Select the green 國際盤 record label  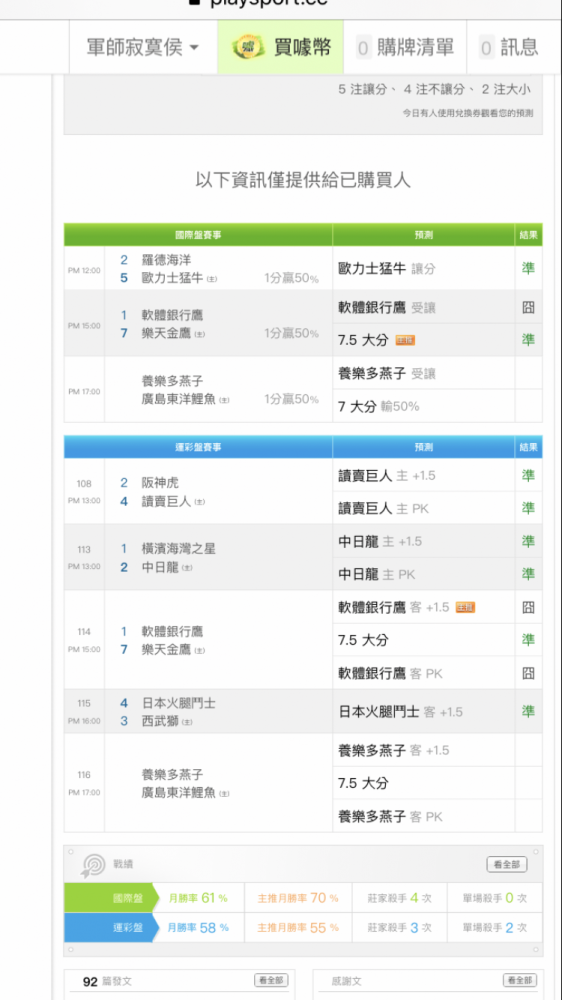[x=110, y=898]
